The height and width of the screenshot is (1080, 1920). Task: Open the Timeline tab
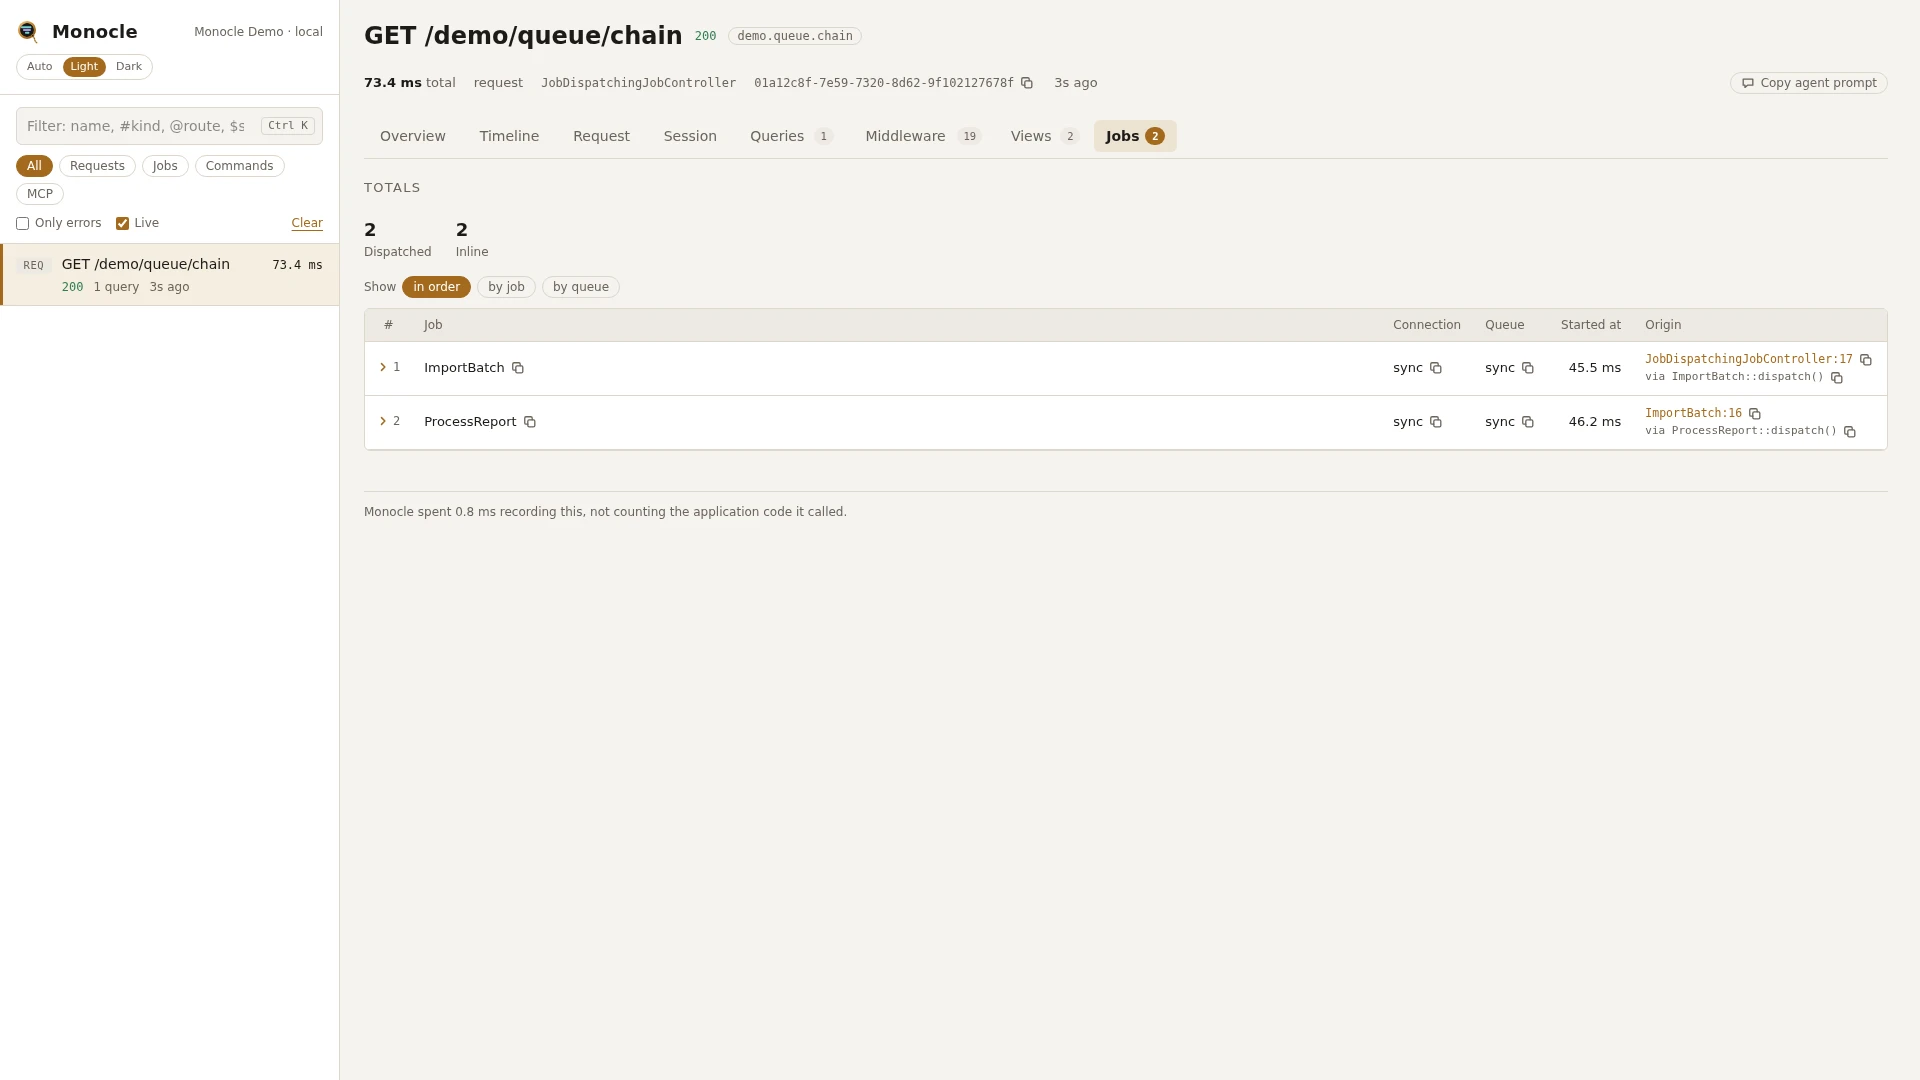coord(509,136)
